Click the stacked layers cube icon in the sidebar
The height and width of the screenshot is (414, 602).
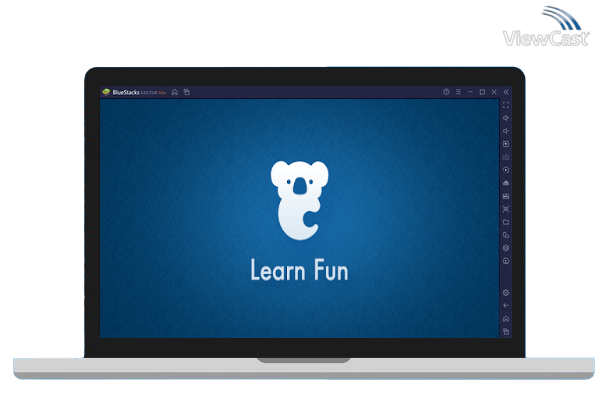506,248
